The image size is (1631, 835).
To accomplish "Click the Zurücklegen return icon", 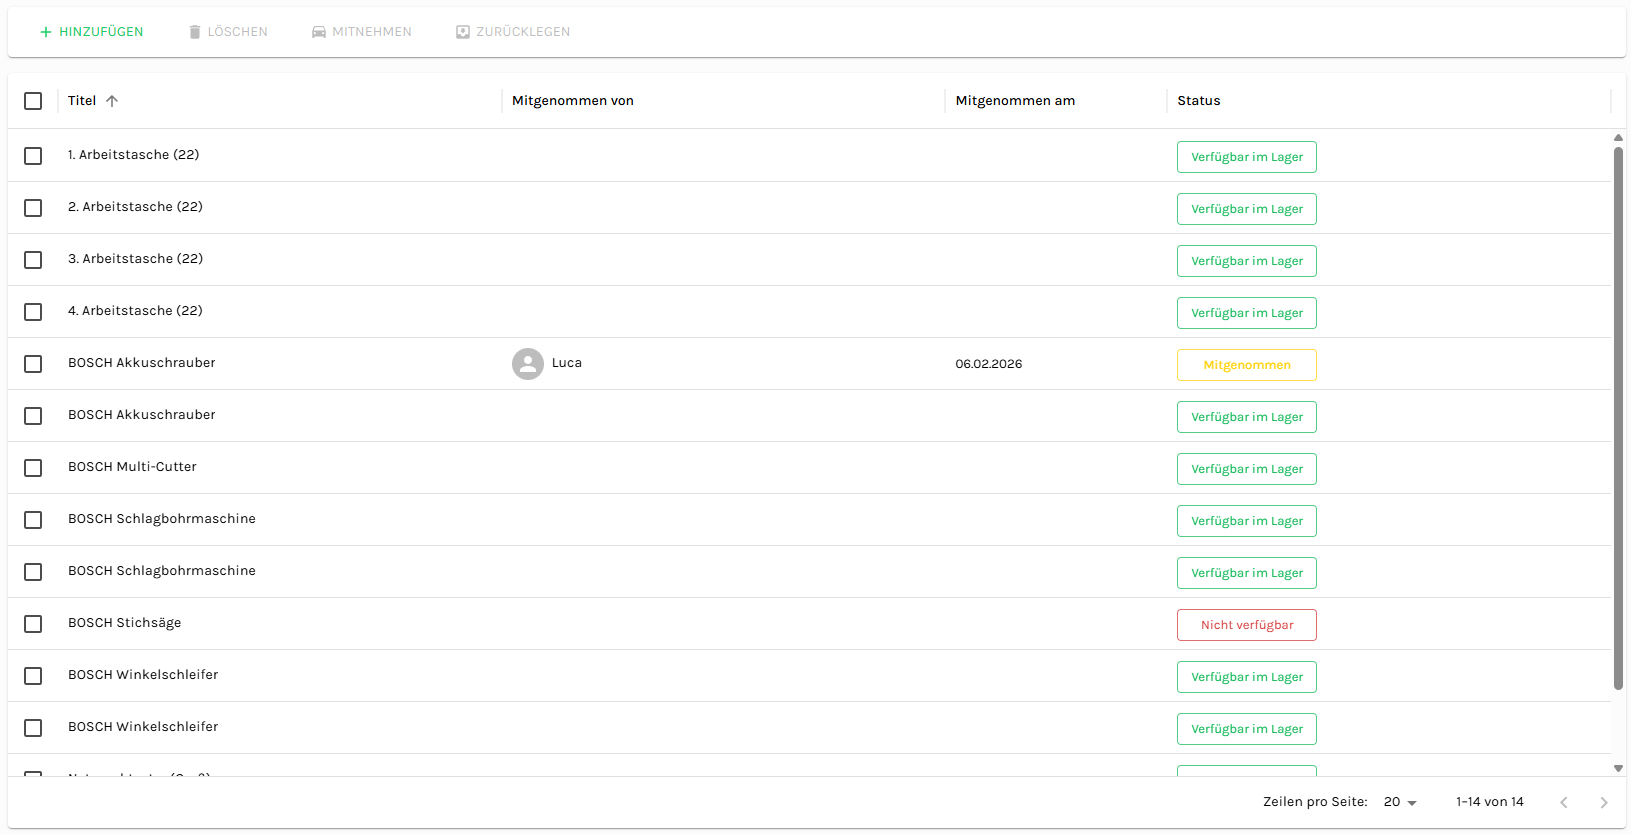I will [463, 32].
